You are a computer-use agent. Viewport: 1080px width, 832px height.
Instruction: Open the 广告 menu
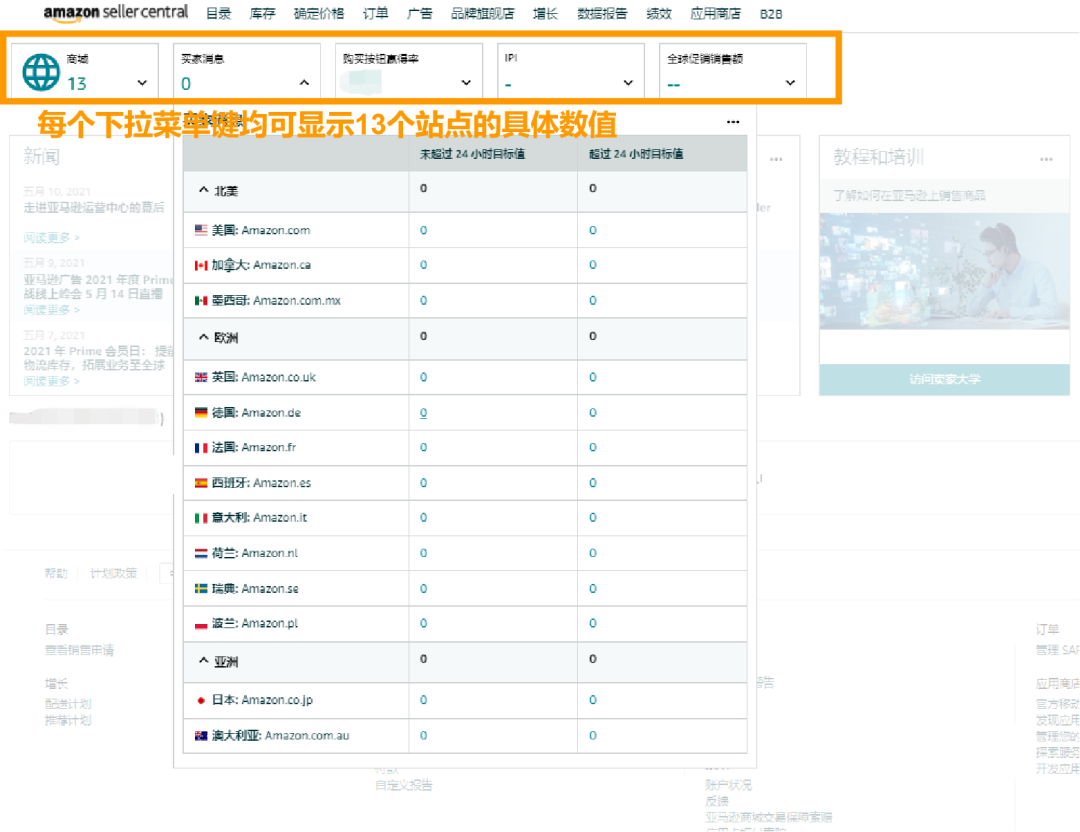pyautogui.click(x=419, y=14)
